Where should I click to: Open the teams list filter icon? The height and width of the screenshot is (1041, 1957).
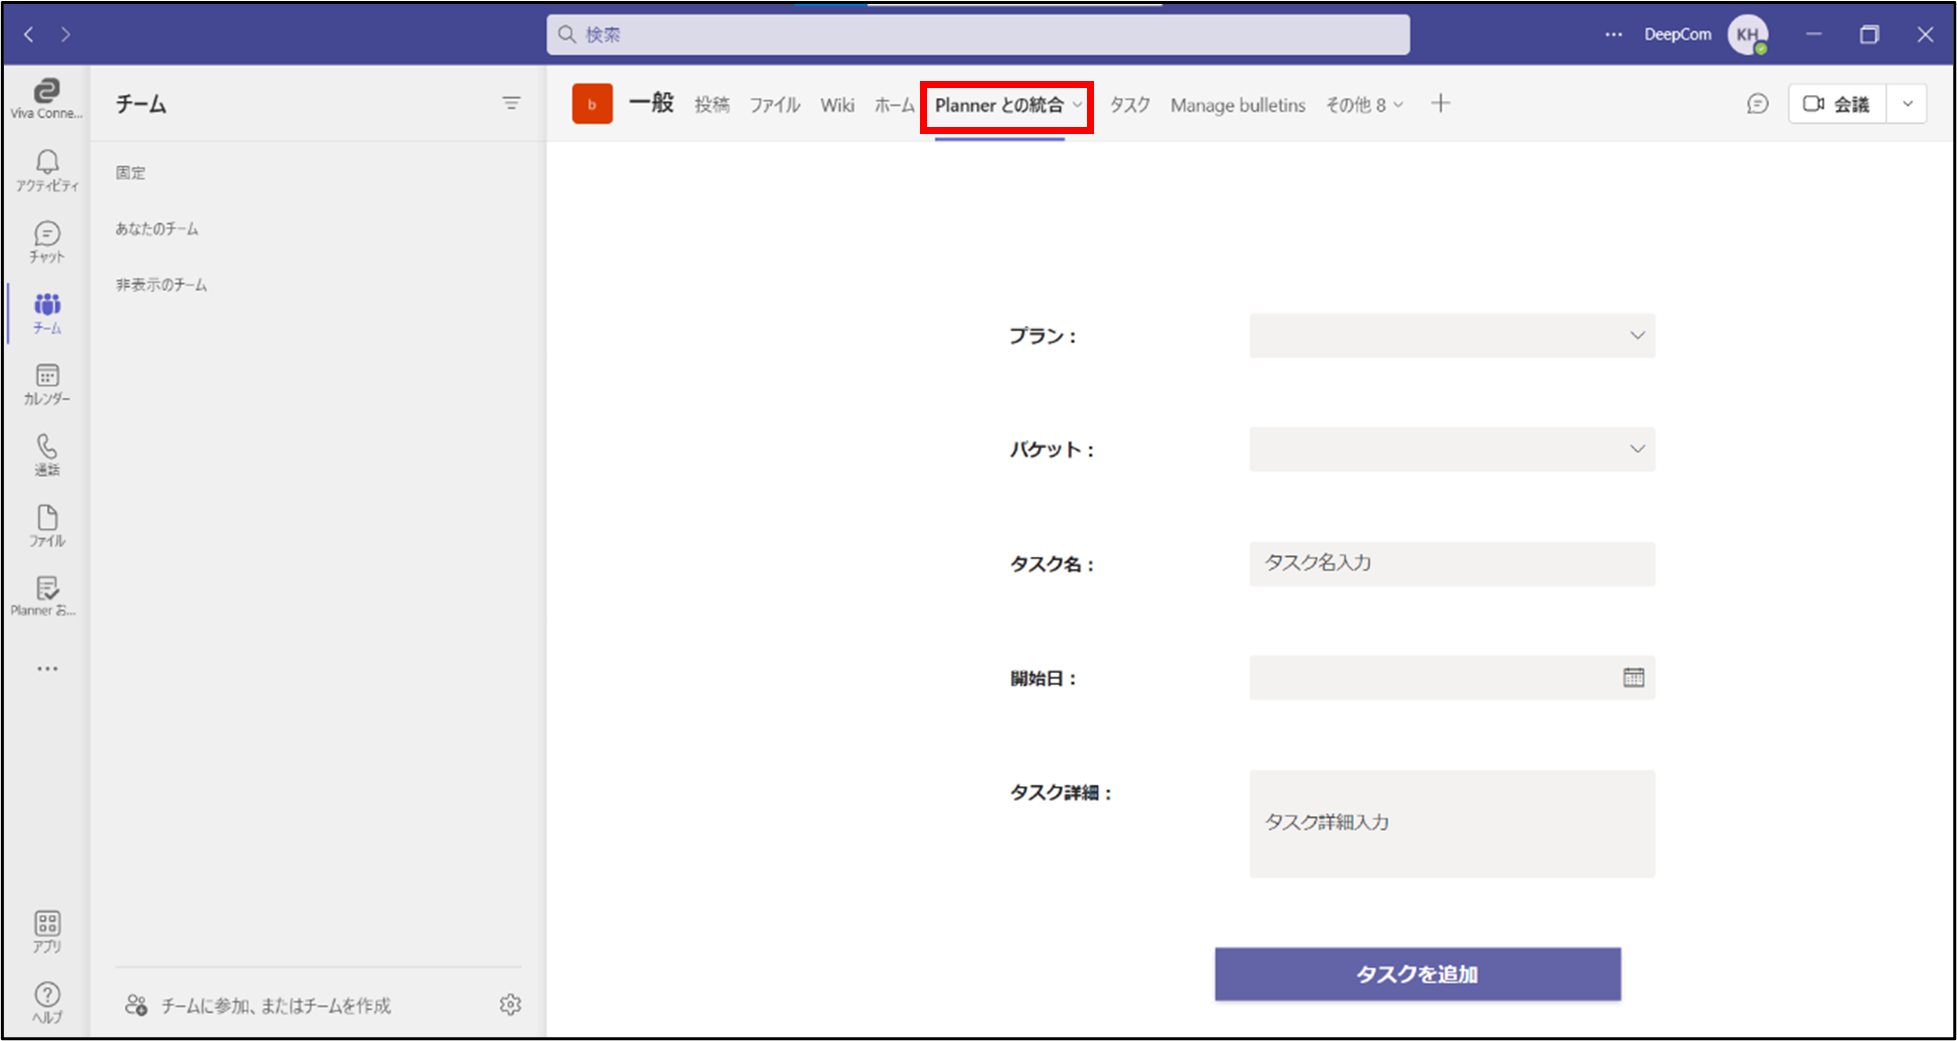[511, 103]
